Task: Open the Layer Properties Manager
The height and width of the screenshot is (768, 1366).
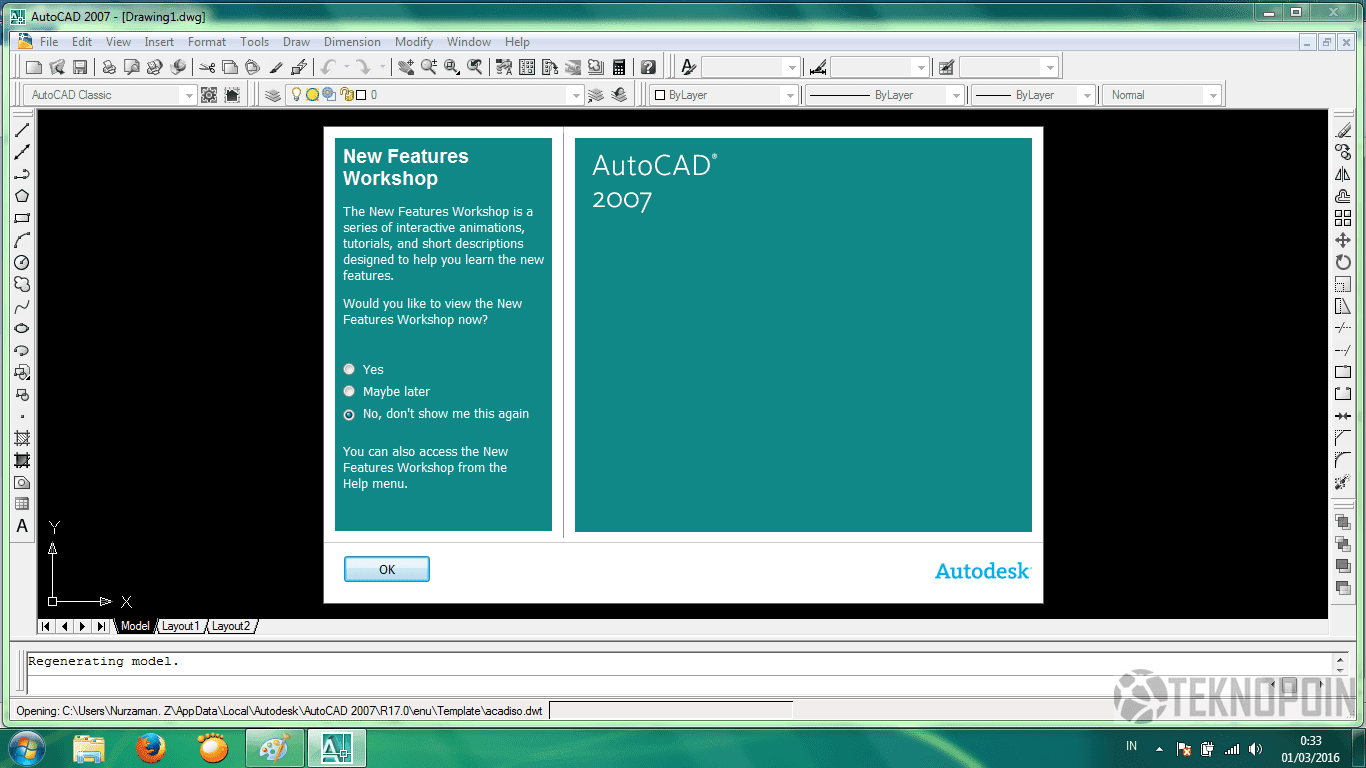Action: click(273, 94)
